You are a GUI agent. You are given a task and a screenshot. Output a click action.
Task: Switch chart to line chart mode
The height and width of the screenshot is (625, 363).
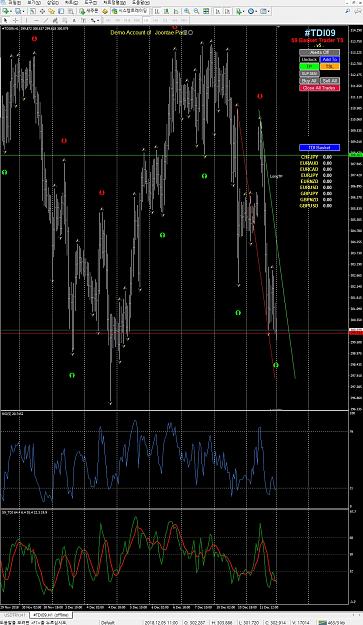click(x=176, y=11)
